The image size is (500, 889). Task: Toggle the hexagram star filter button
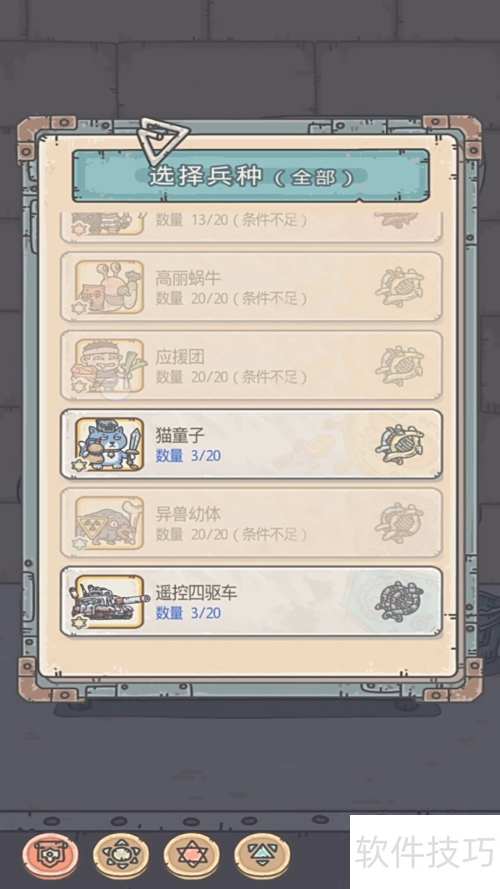(x=192, y=854)
